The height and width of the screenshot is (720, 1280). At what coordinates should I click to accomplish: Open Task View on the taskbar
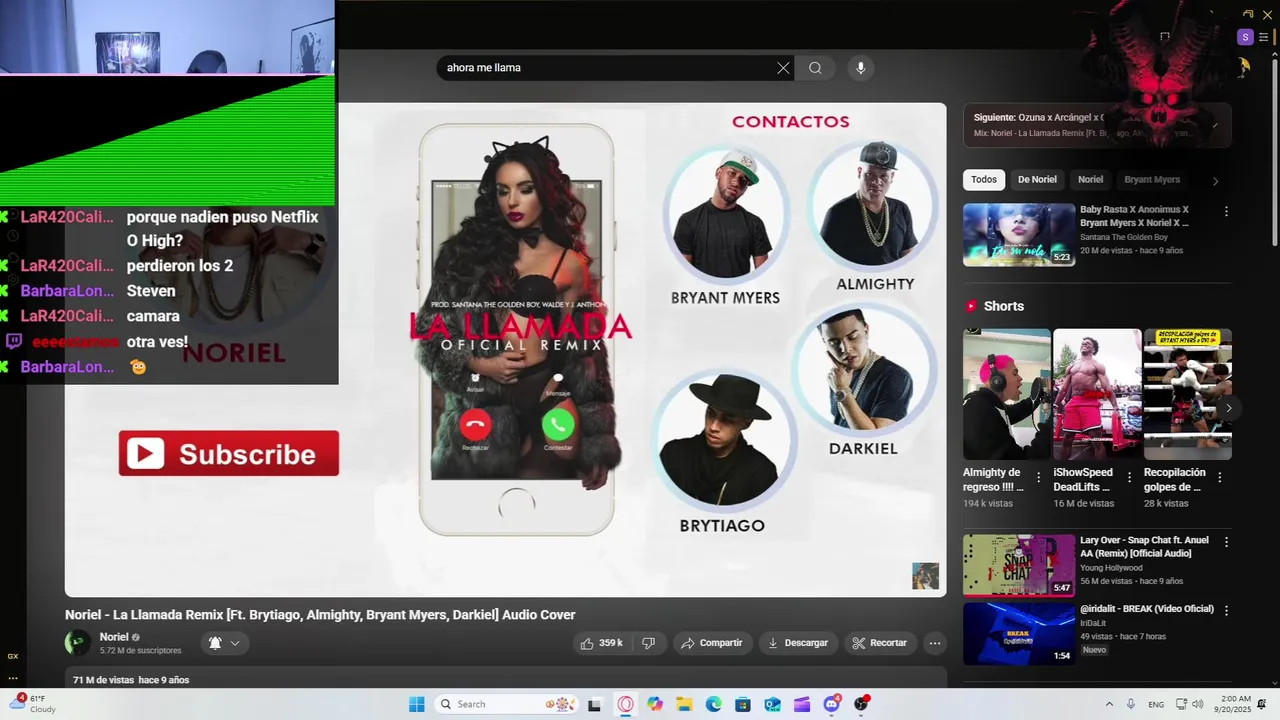tap(595, 704)
